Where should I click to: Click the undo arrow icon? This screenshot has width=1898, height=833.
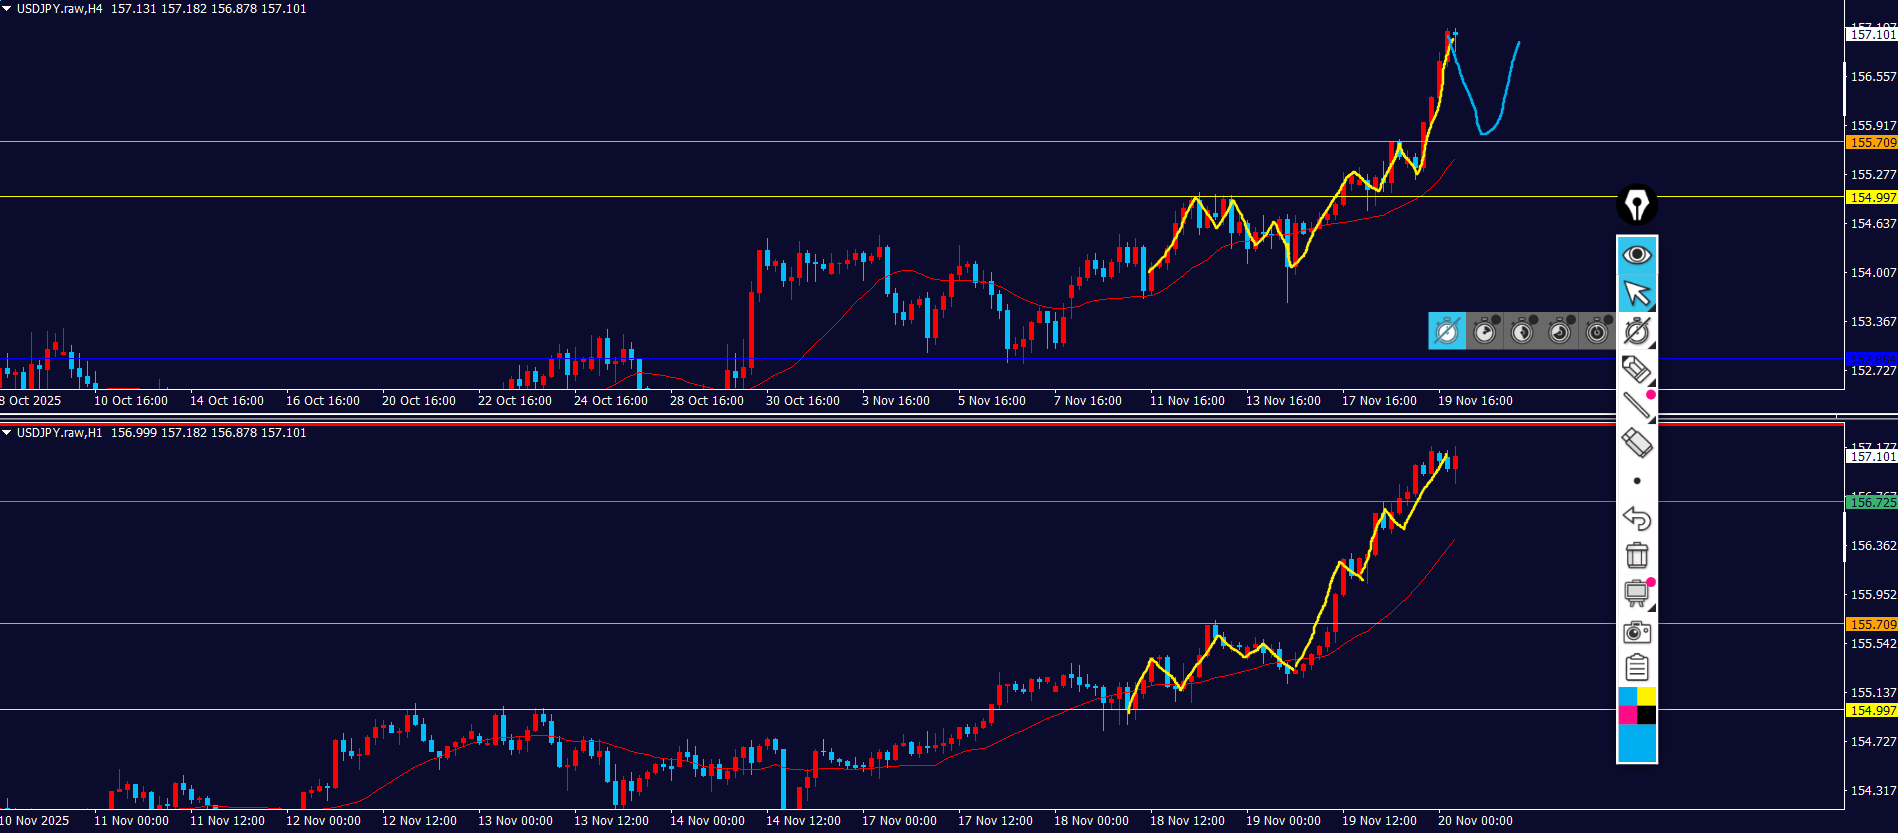pos(1636,518)
